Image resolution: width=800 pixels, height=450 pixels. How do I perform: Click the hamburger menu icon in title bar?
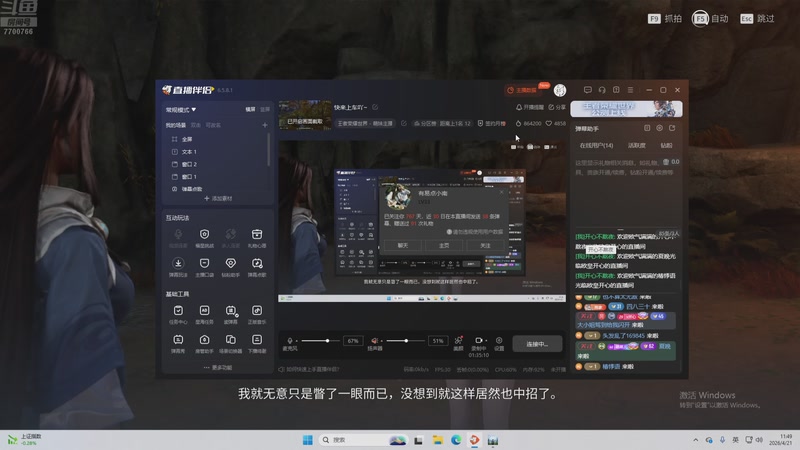[631, 90]
